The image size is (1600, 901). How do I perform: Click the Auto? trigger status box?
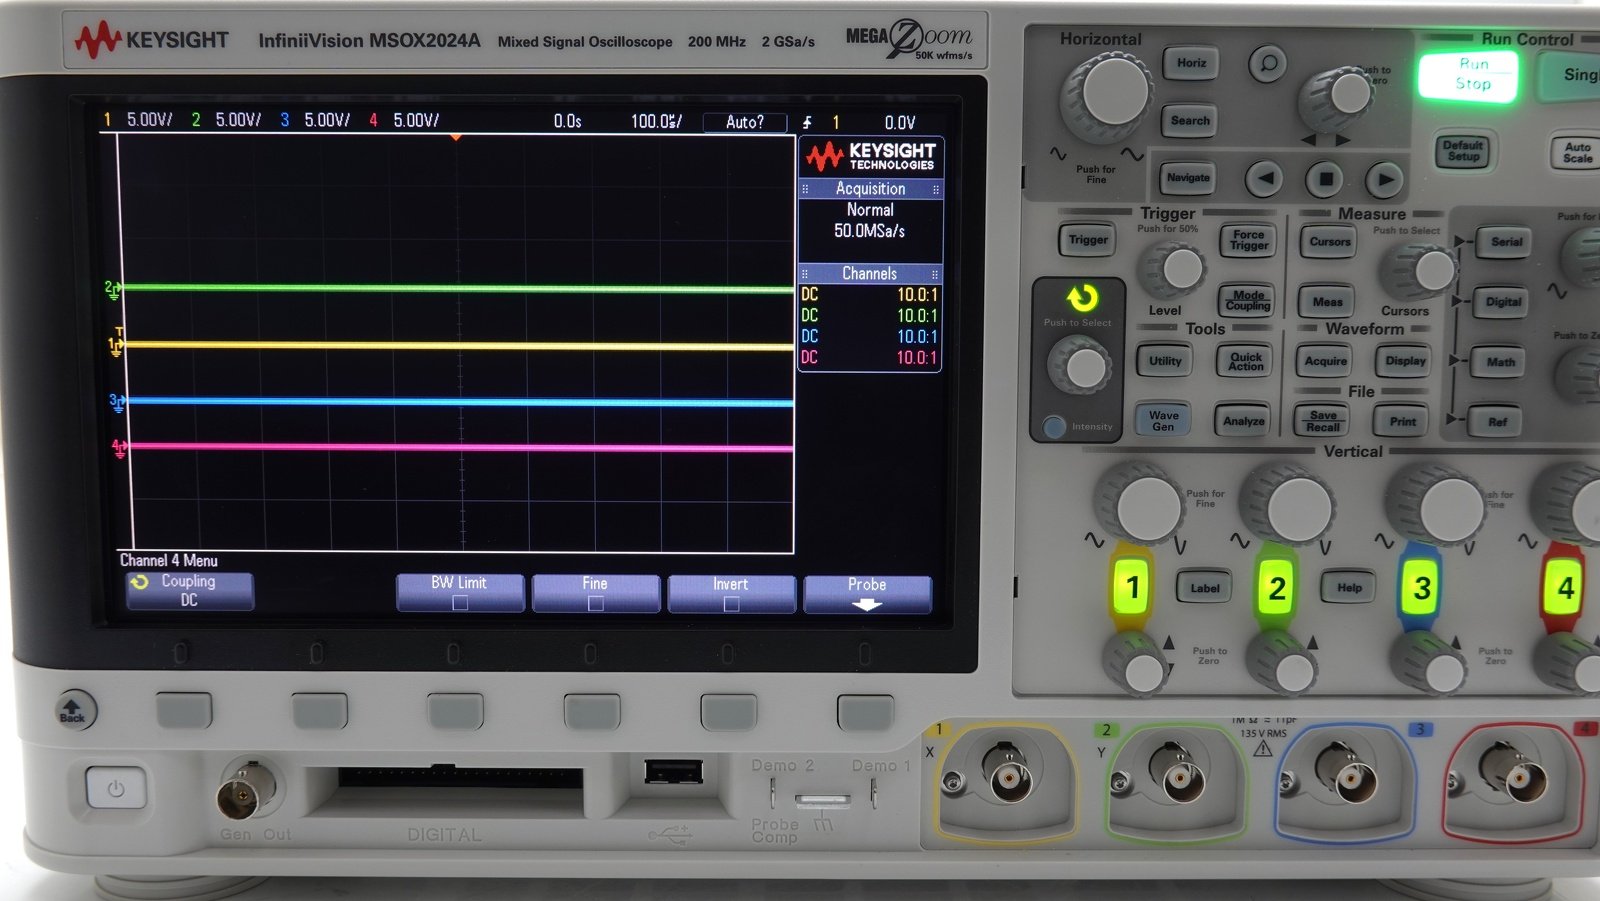pos(745,122)
